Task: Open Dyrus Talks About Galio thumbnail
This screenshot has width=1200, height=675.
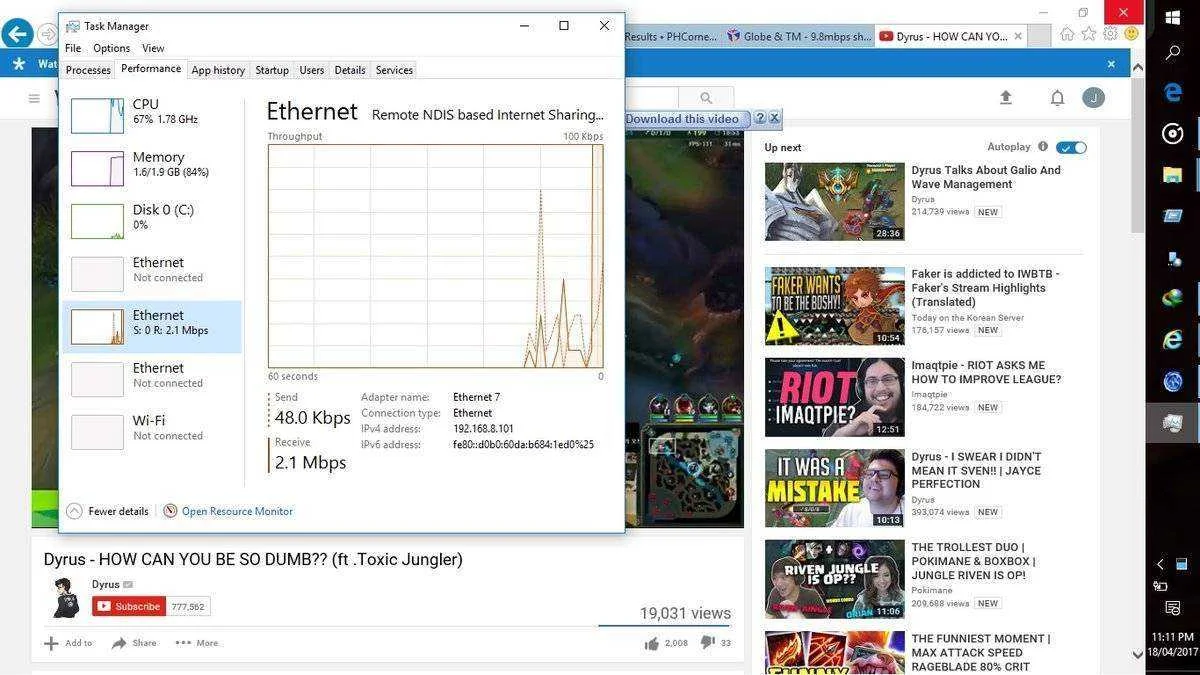Action: pos(834,201)
